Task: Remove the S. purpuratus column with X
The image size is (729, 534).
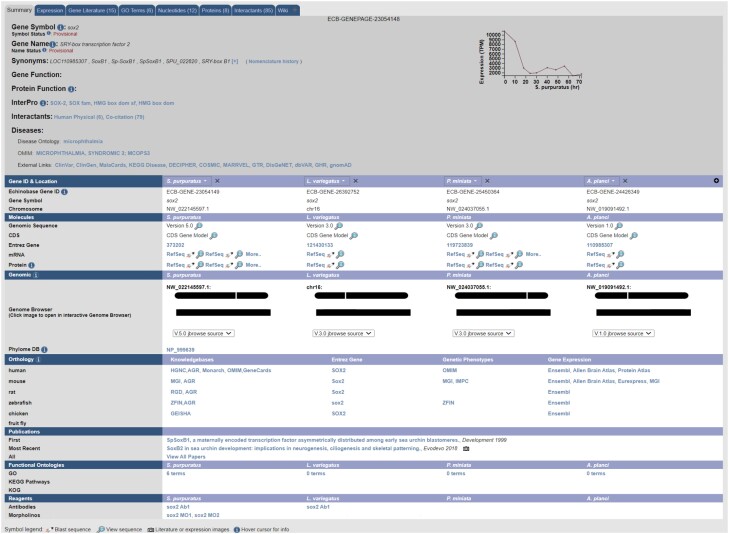Action: pos(218,180)
